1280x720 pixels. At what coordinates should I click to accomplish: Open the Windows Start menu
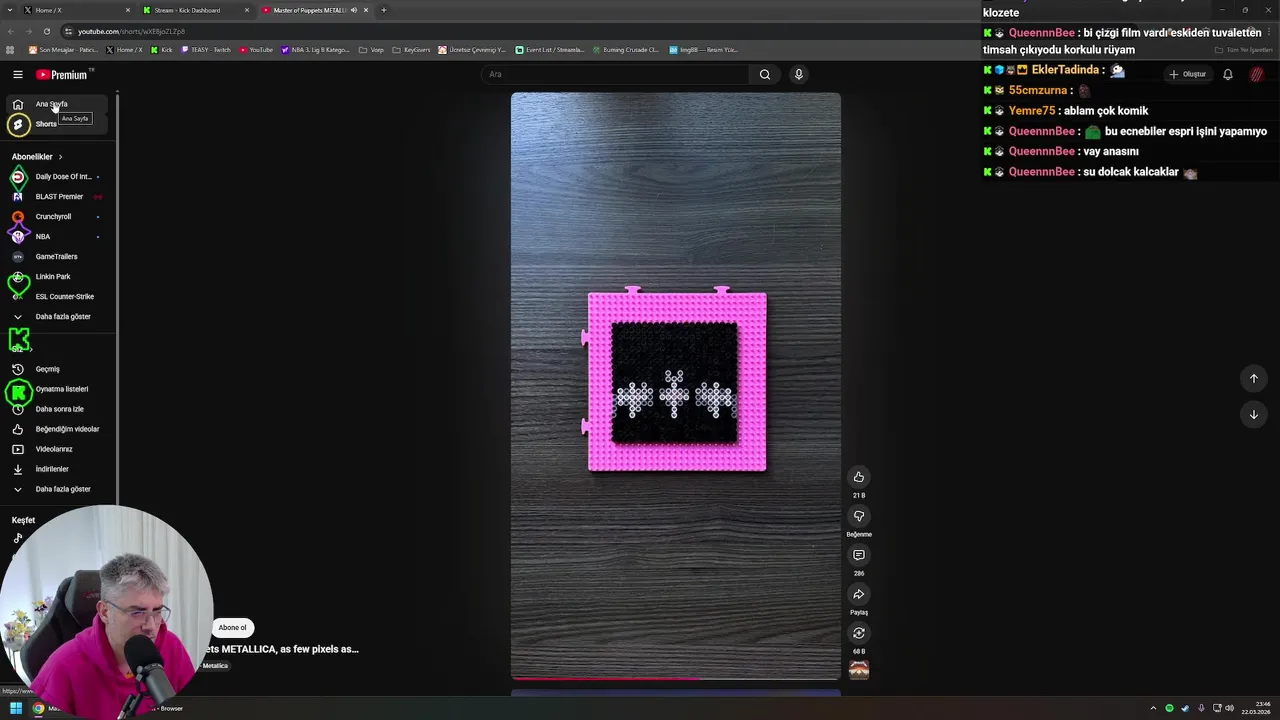16,708
